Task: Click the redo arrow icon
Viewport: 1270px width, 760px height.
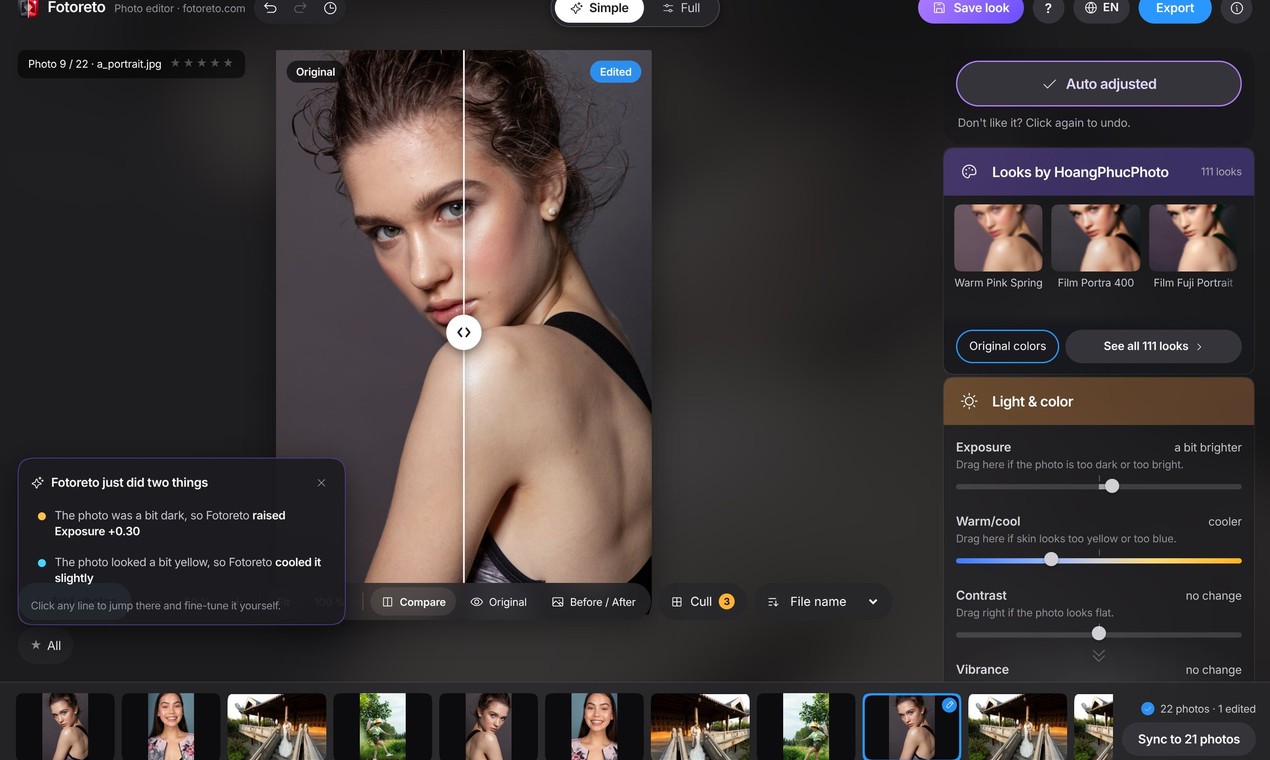Action: 300,8
